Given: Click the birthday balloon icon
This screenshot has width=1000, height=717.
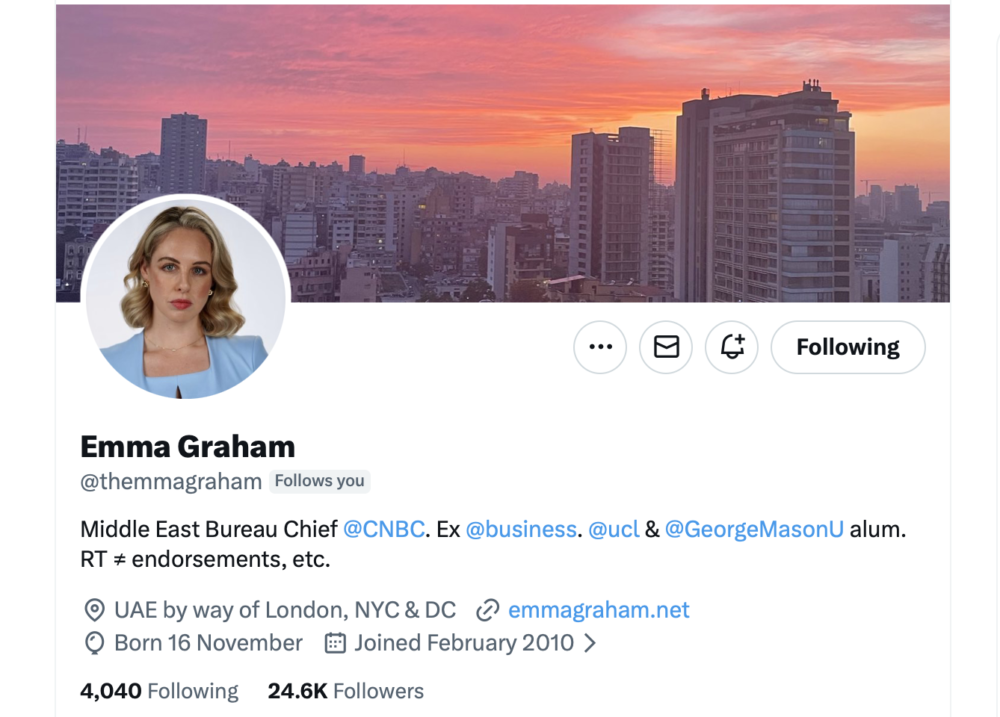Looking at the screenshot, I should pos(95,643).
